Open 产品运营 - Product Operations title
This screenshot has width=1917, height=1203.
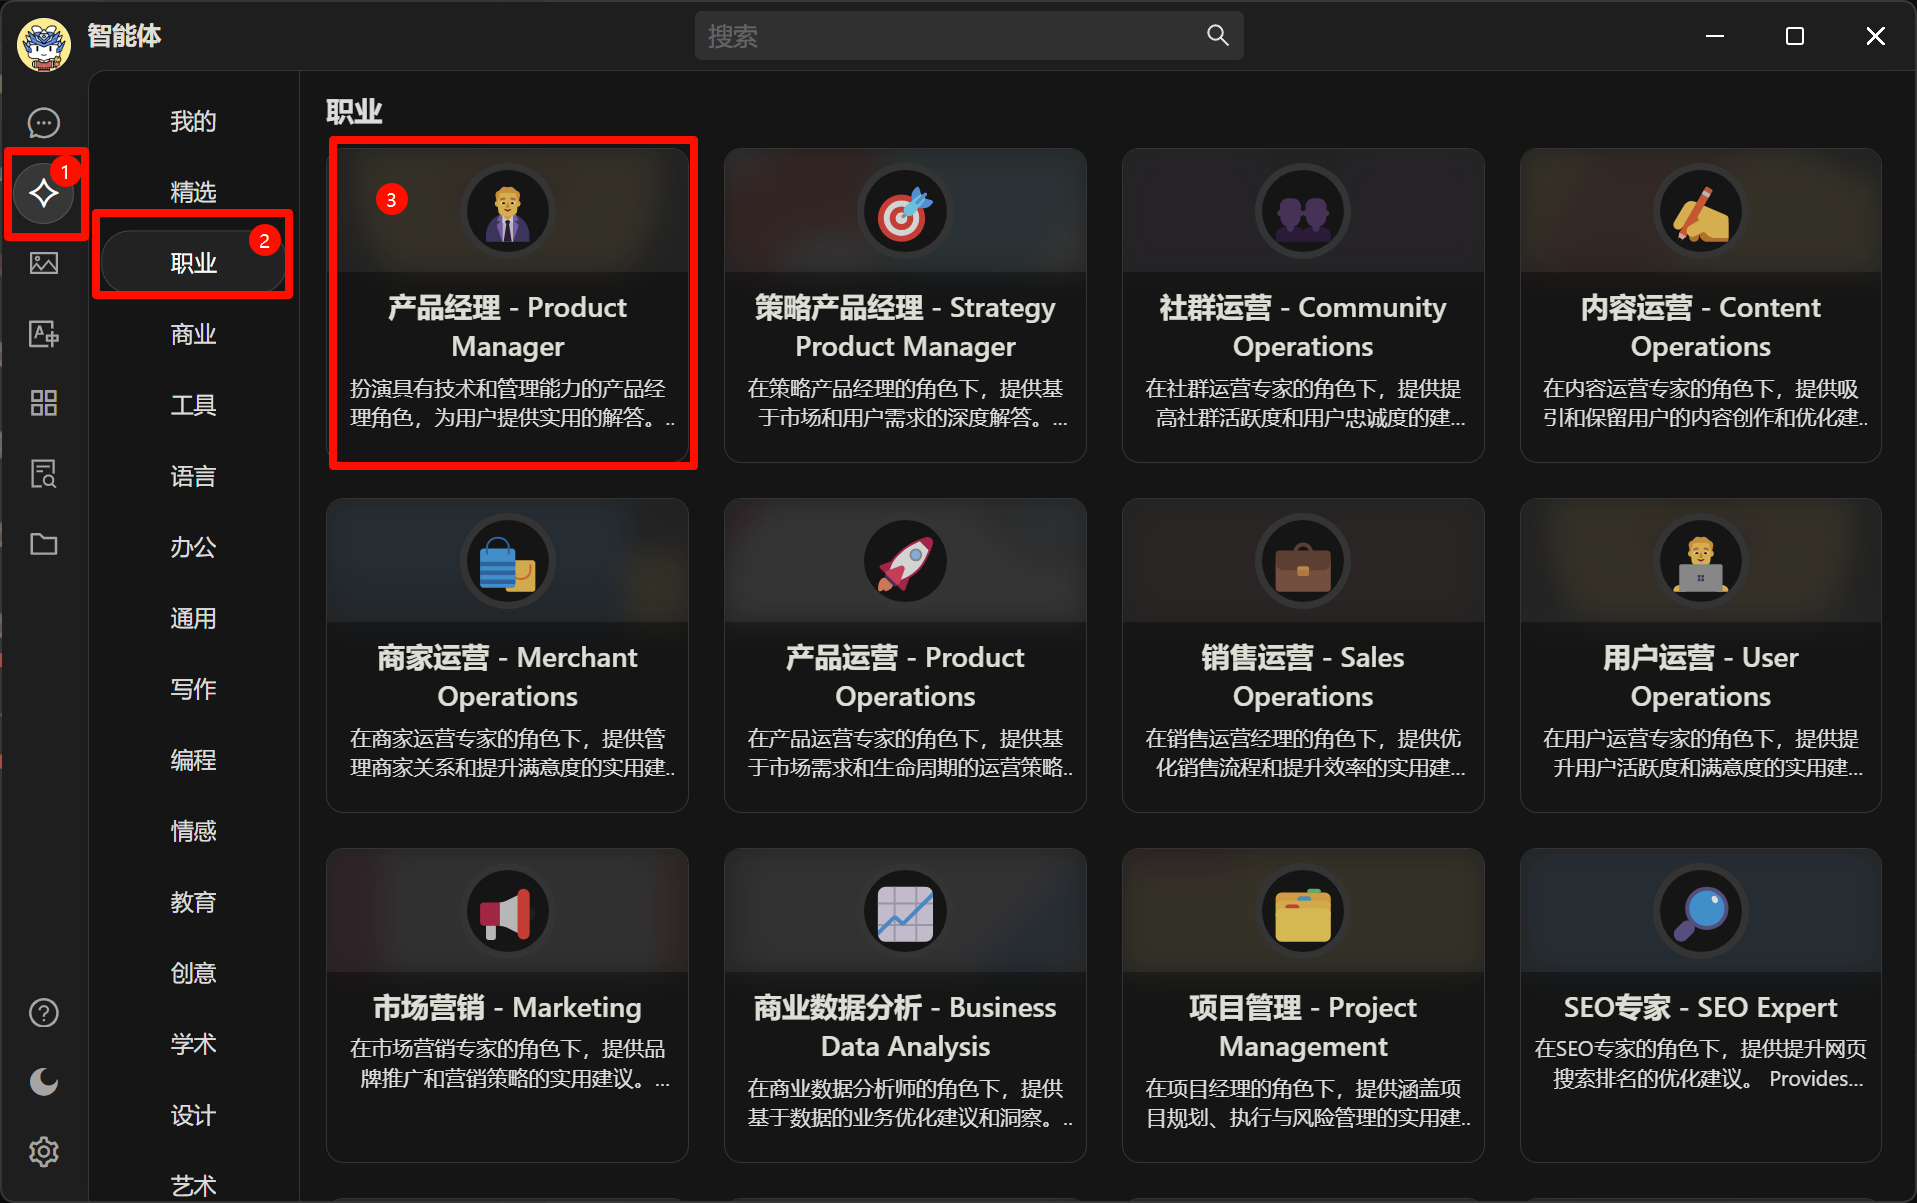[x=905, y=676]
